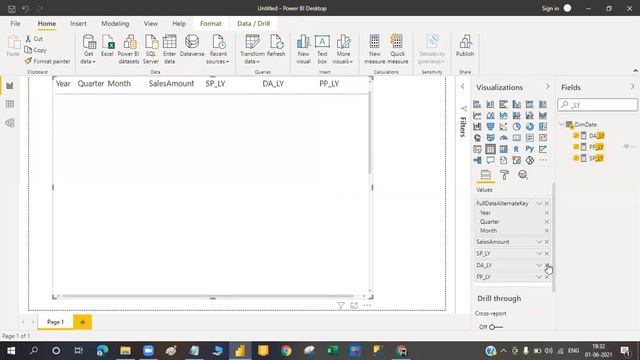Image resolution: width=640 pixels, height=360 pixels.
Task: Collapse the DimDate table tree
Action: [562, 124]
